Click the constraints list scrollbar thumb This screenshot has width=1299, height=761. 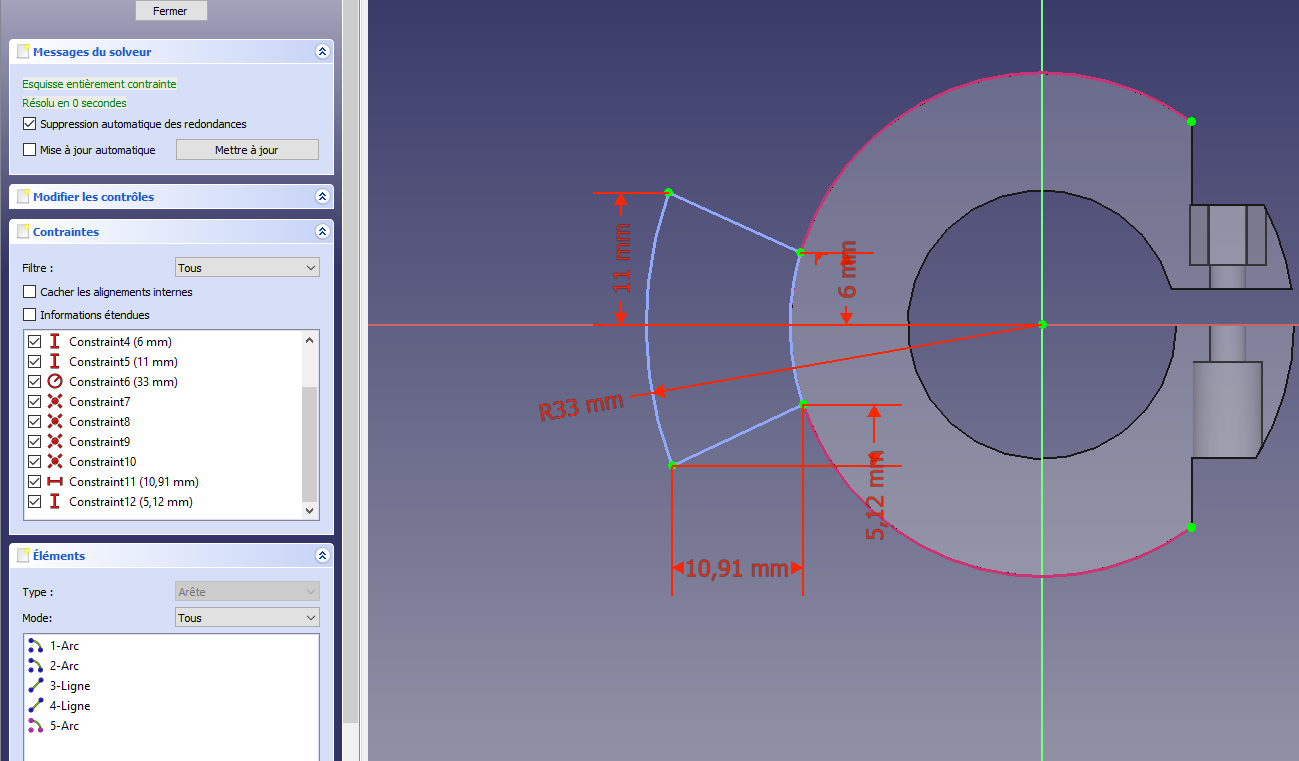[309, 444]
